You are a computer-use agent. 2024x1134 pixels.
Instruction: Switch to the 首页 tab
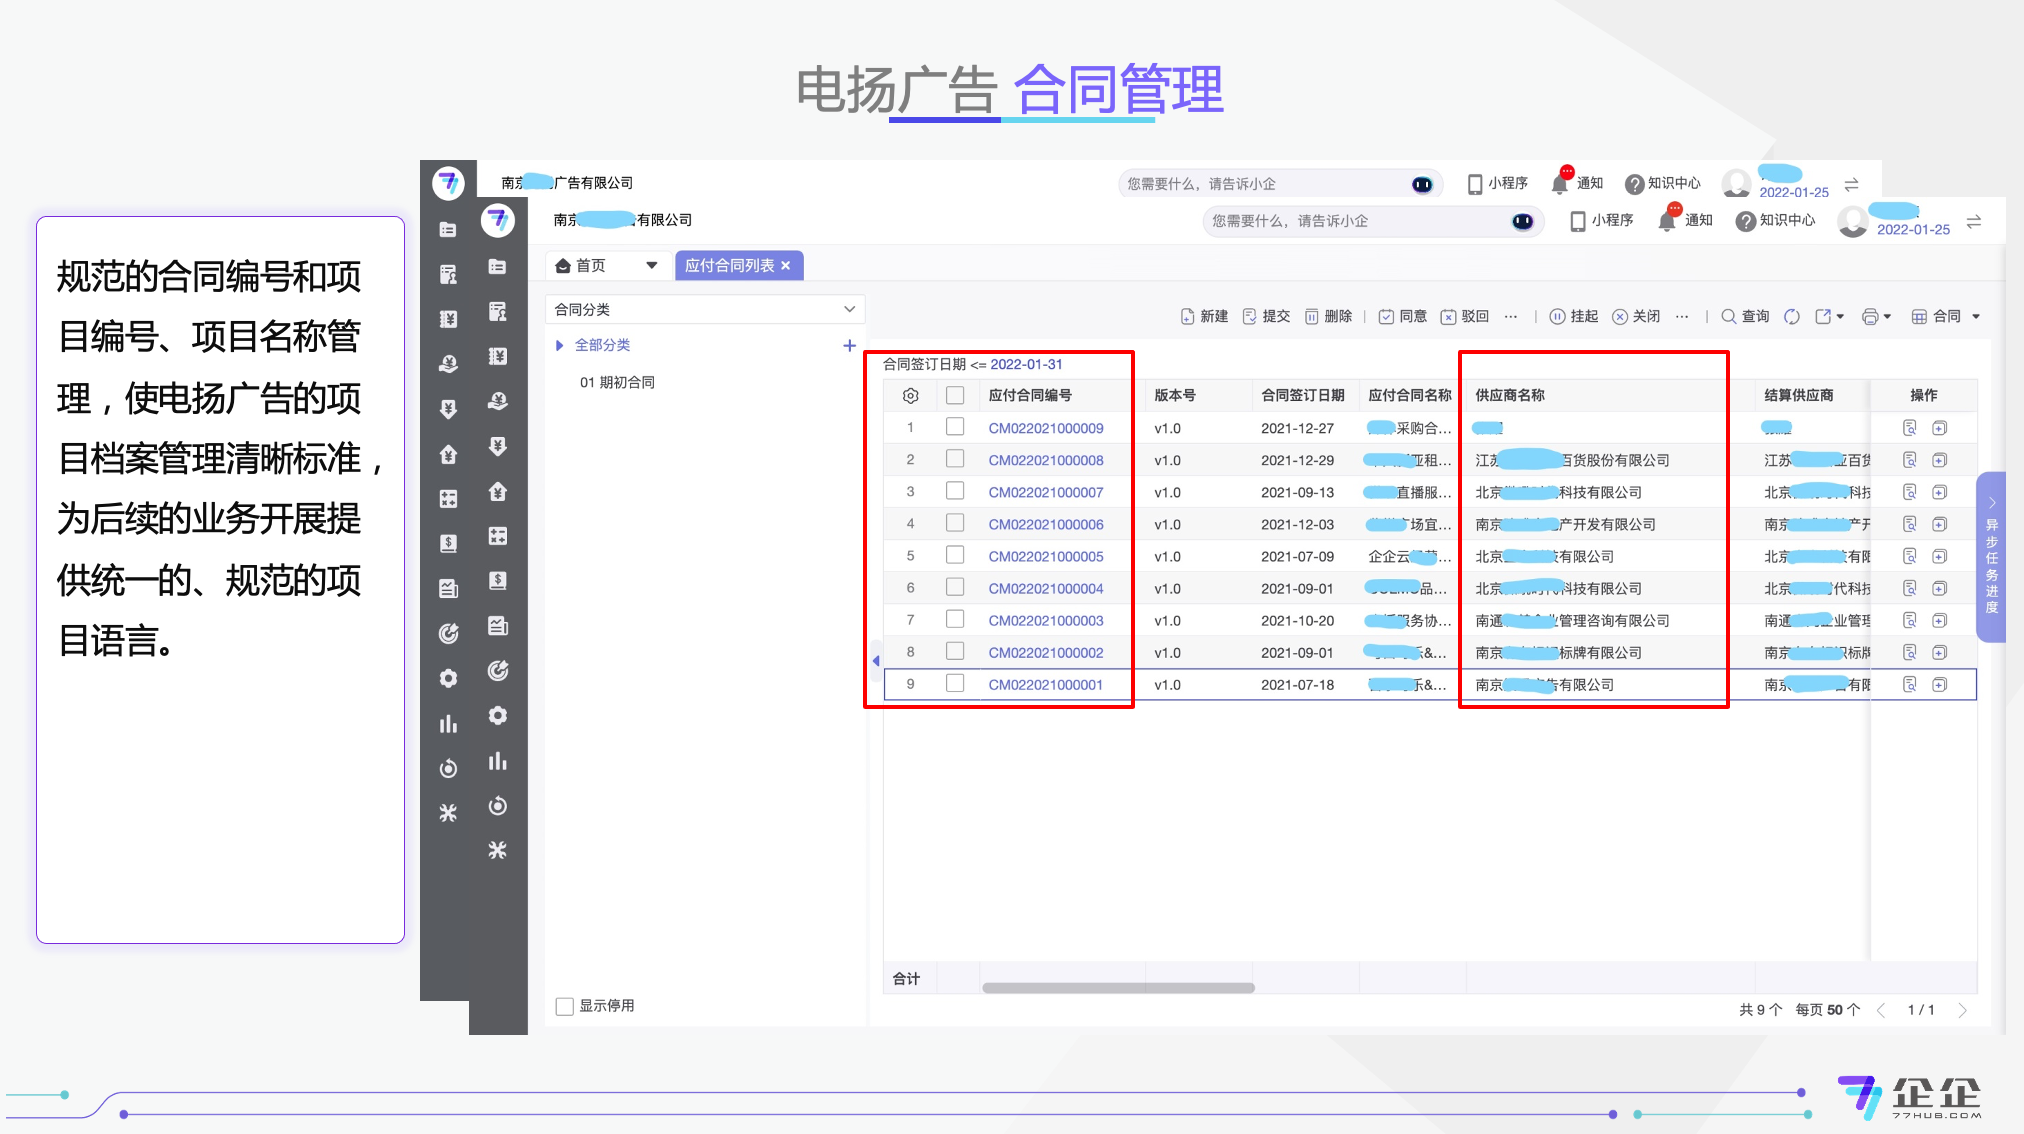click(590, 266)
